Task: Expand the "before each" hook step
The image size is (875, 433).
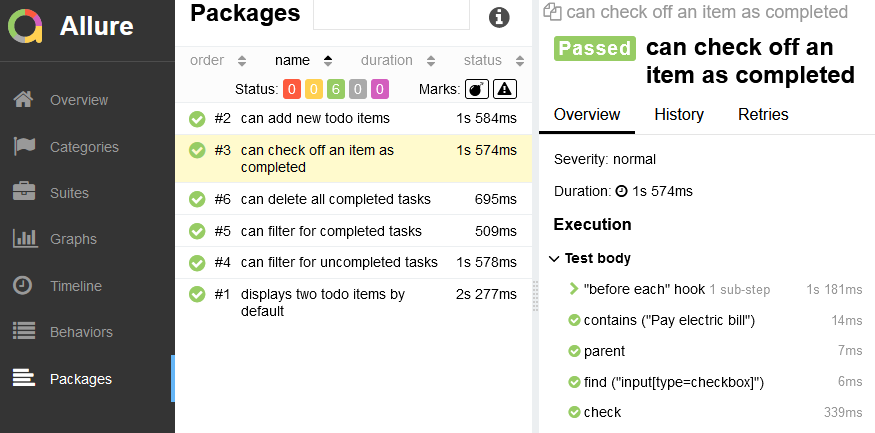Action: (573, 289)
